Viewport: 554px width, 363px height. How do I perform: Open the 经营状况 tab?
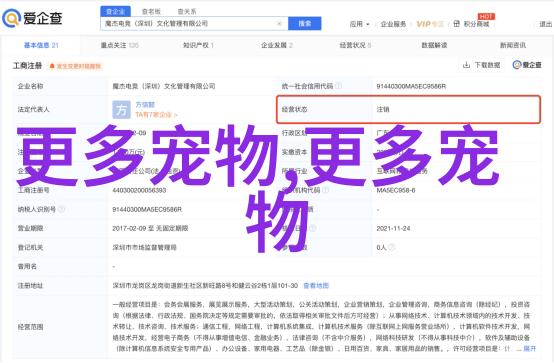pyautogui.click(x=355, y=45)
